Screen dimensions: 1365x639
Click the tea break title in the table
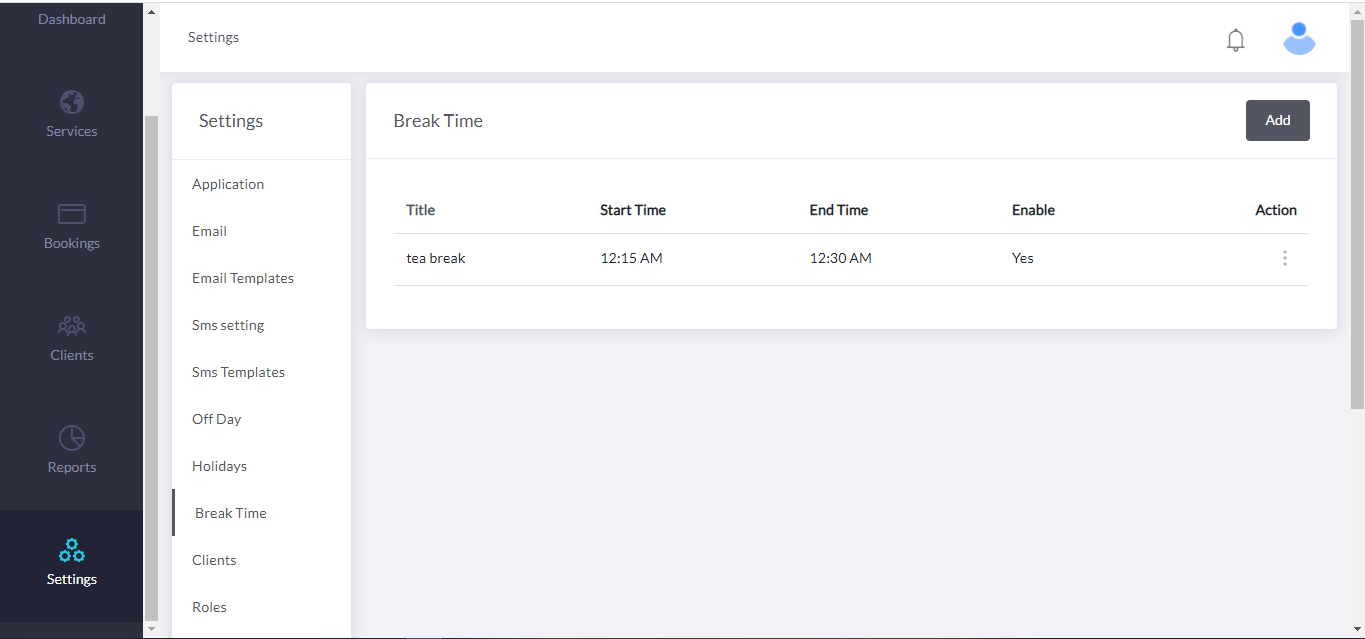(435, 257)
